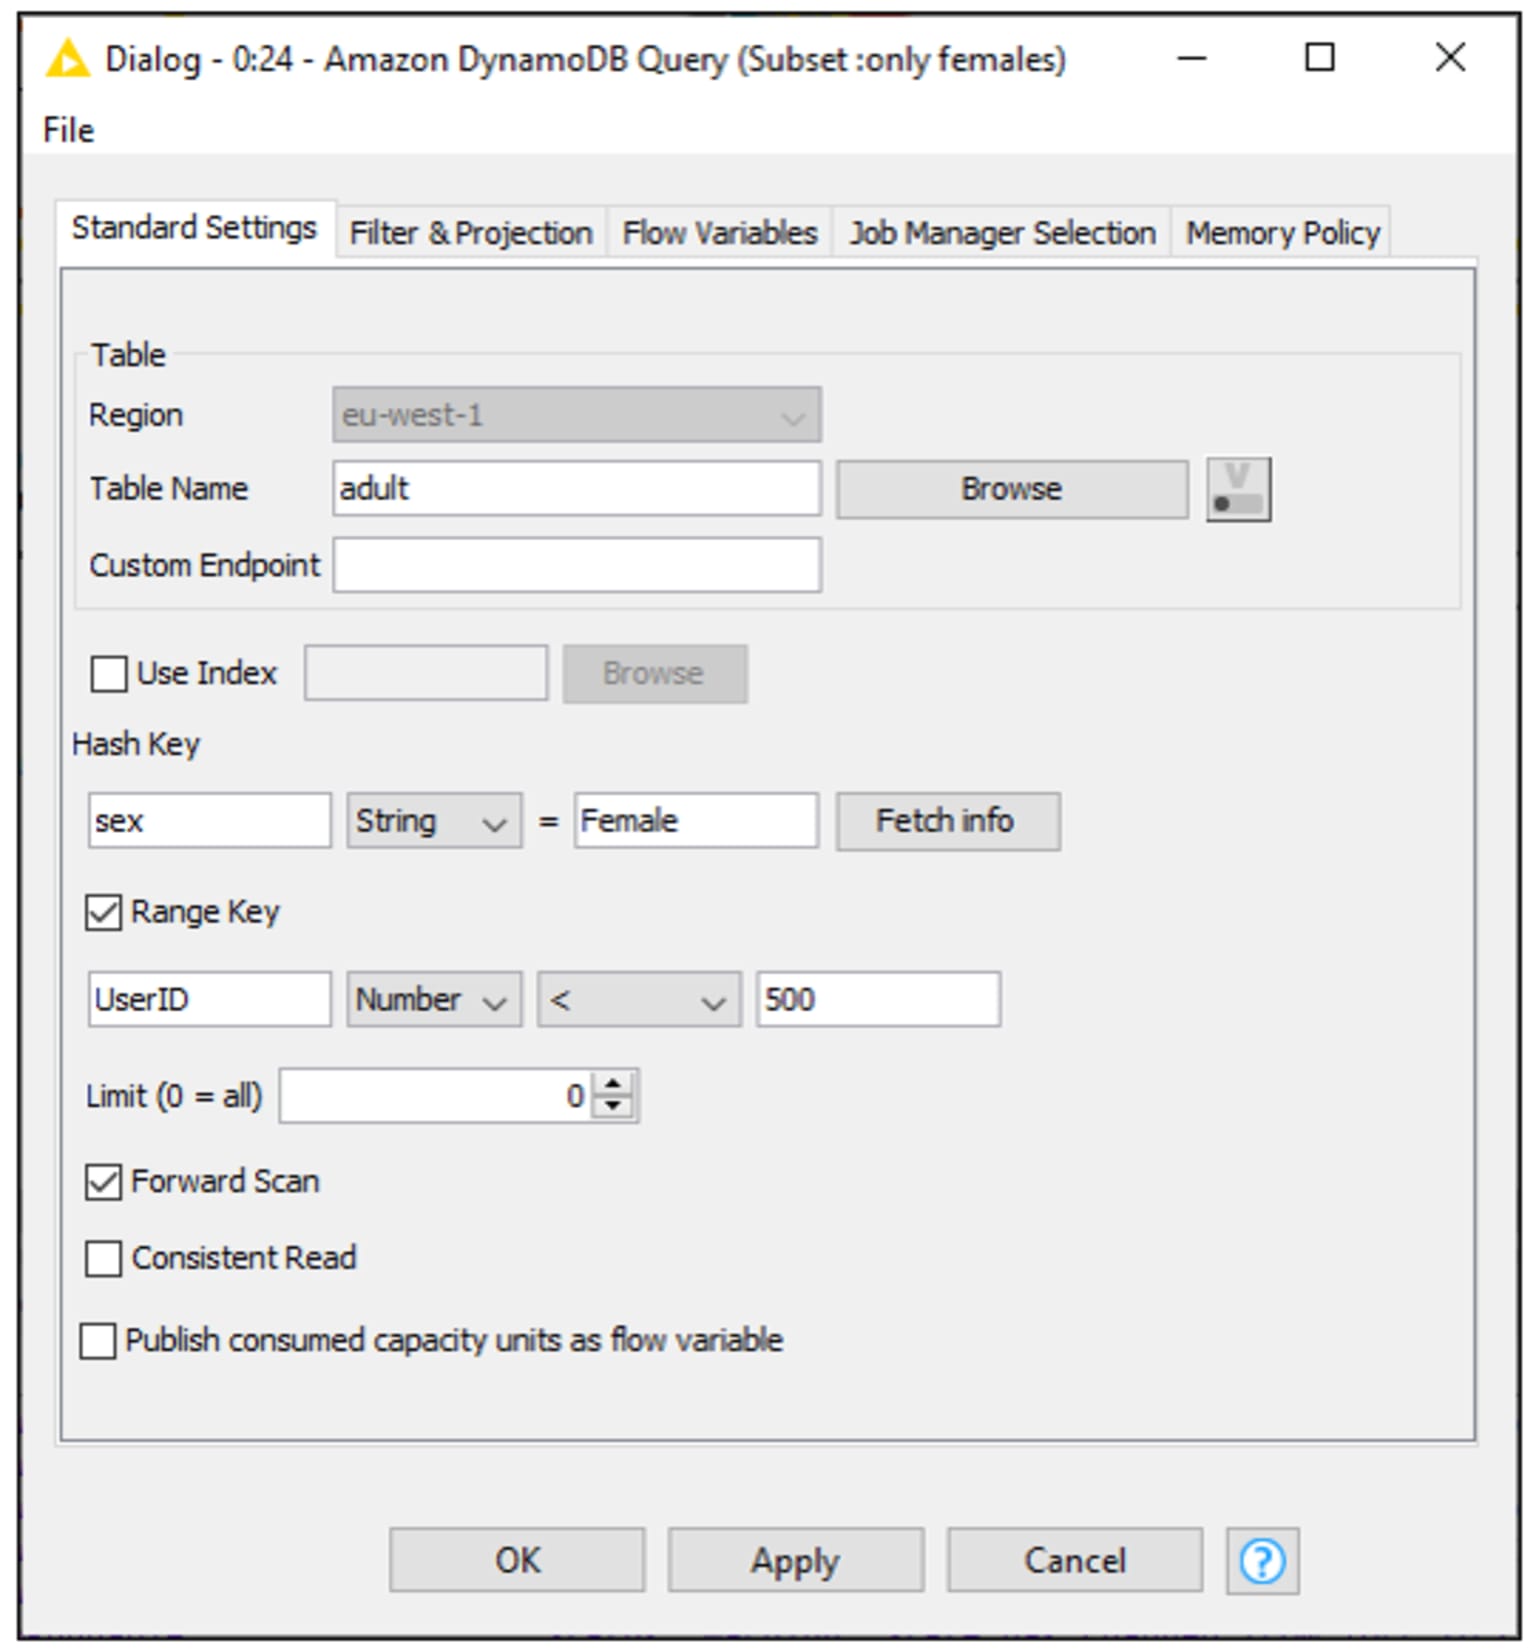Click the Fetch info button
1536x1652 pixels.
tap(948, 821)
